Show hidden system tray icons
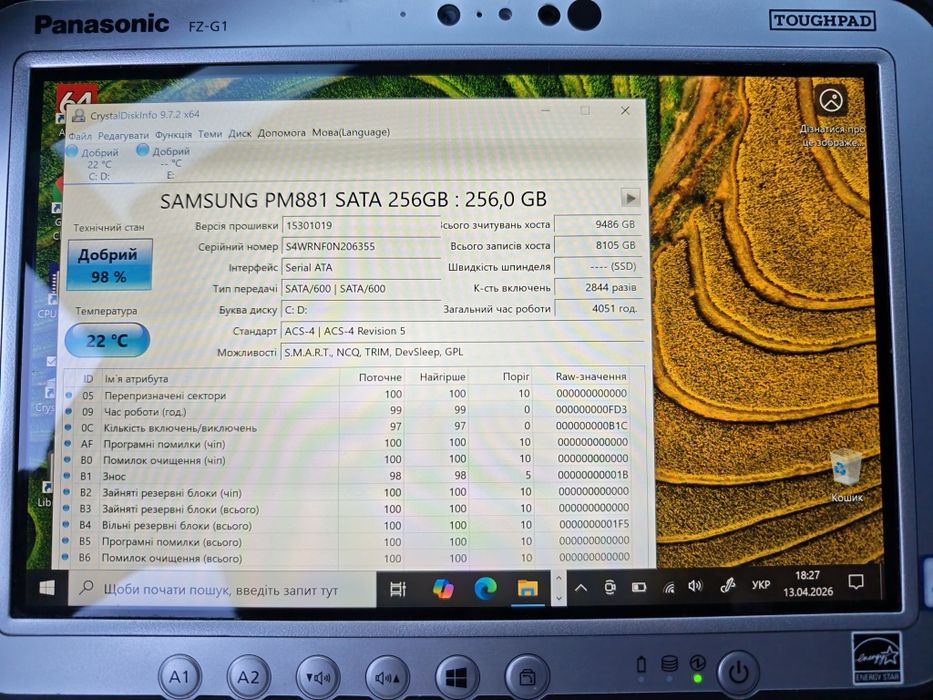Viewport: 933px width, 700px height. click(581, 588)
